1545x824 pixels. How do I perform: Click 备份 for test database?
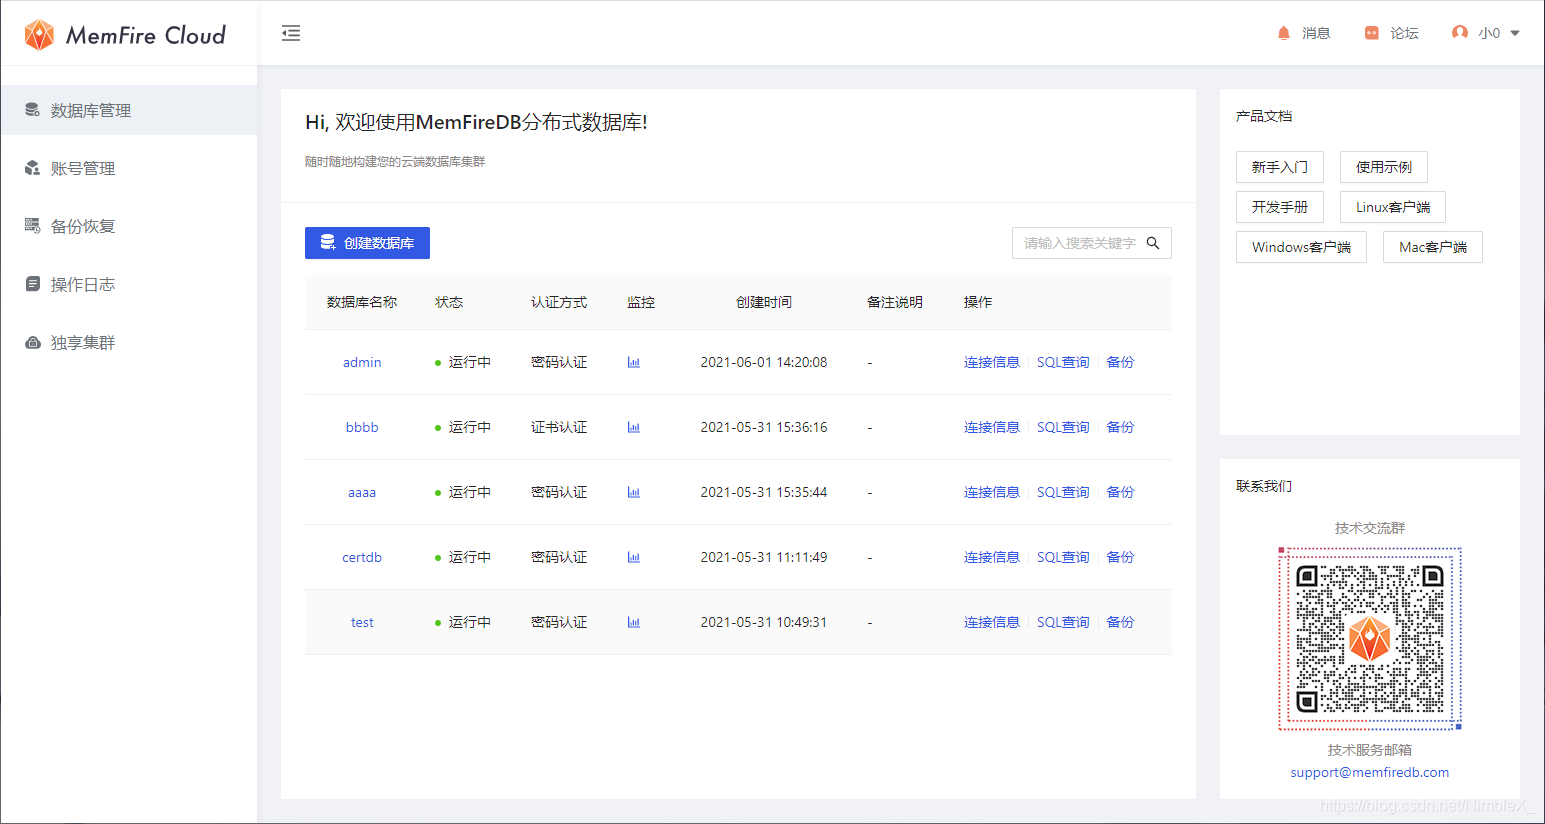point(1120,622)
